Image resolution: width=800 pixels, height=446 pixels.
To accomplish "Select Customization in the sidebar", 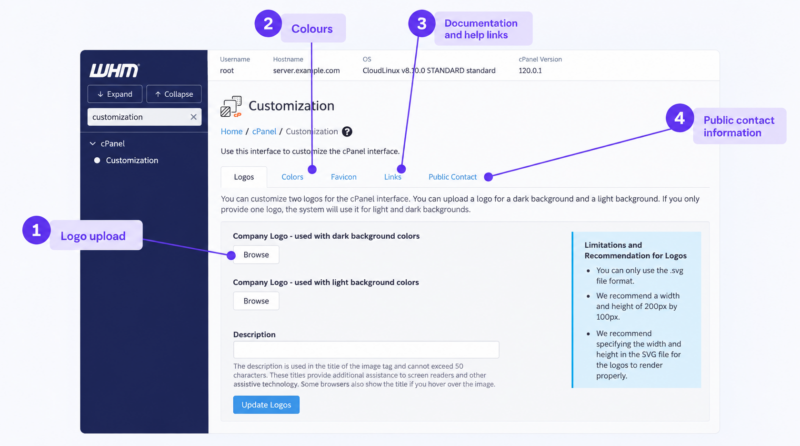I will coord(132,160).
